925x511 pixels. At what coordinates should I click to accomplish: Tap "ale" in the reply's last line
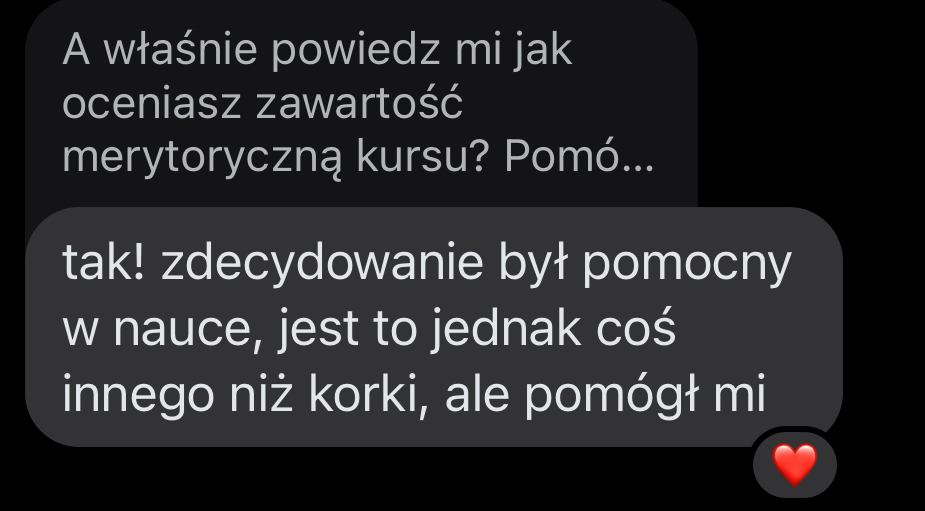click(x=477, y=394)
